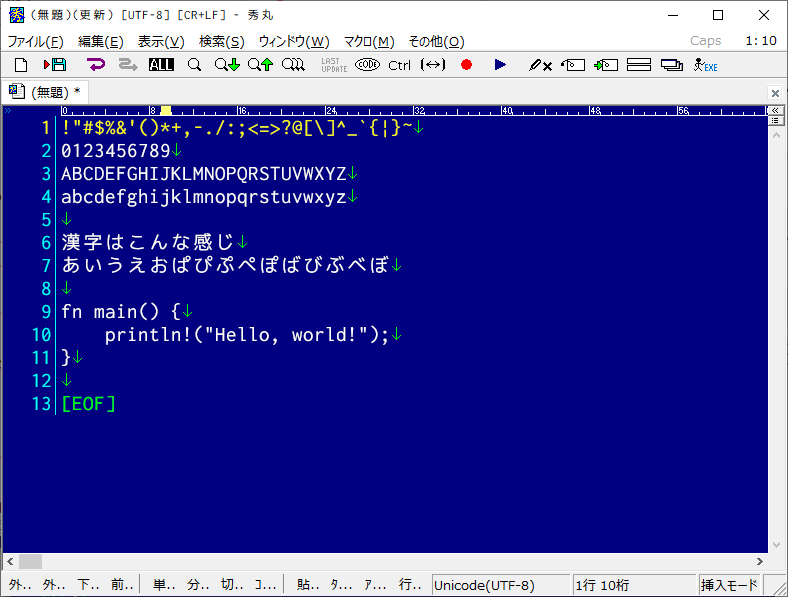788x597 pixels.
Task: Click the vertical scrollbar up arrow
Action: tap(776, 135)
